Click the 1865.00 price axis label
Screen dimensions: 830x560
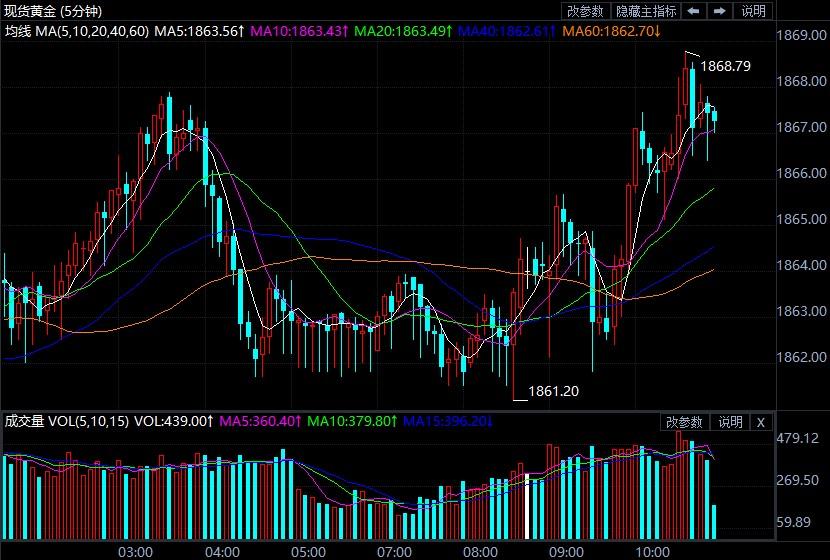click(x=801, y=219)
